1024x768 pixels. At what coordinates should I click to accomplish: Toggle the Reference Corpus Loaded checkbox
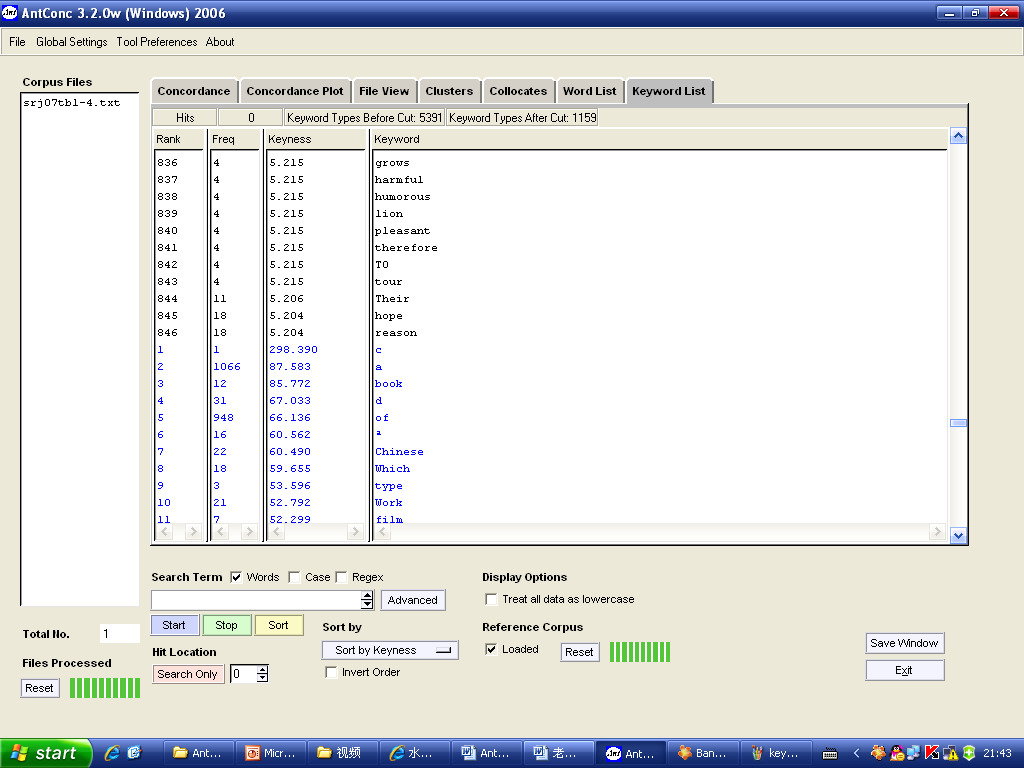point(492,649)
